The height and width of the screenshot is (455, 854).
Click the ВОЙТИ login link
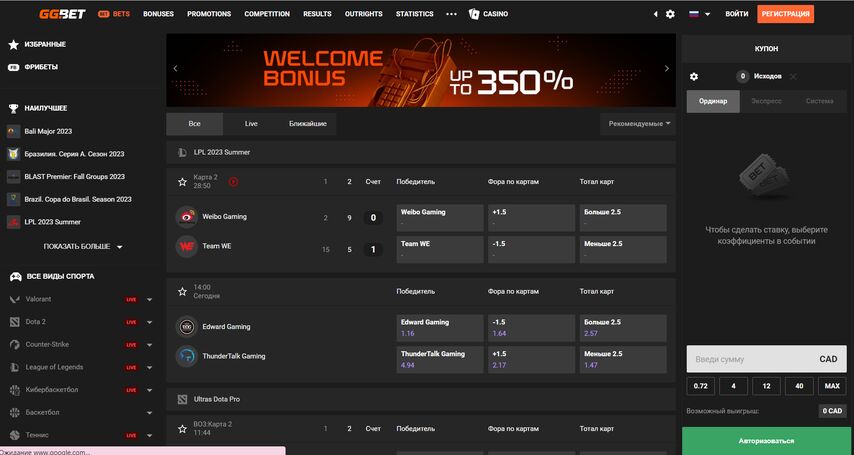pos(736,14)
